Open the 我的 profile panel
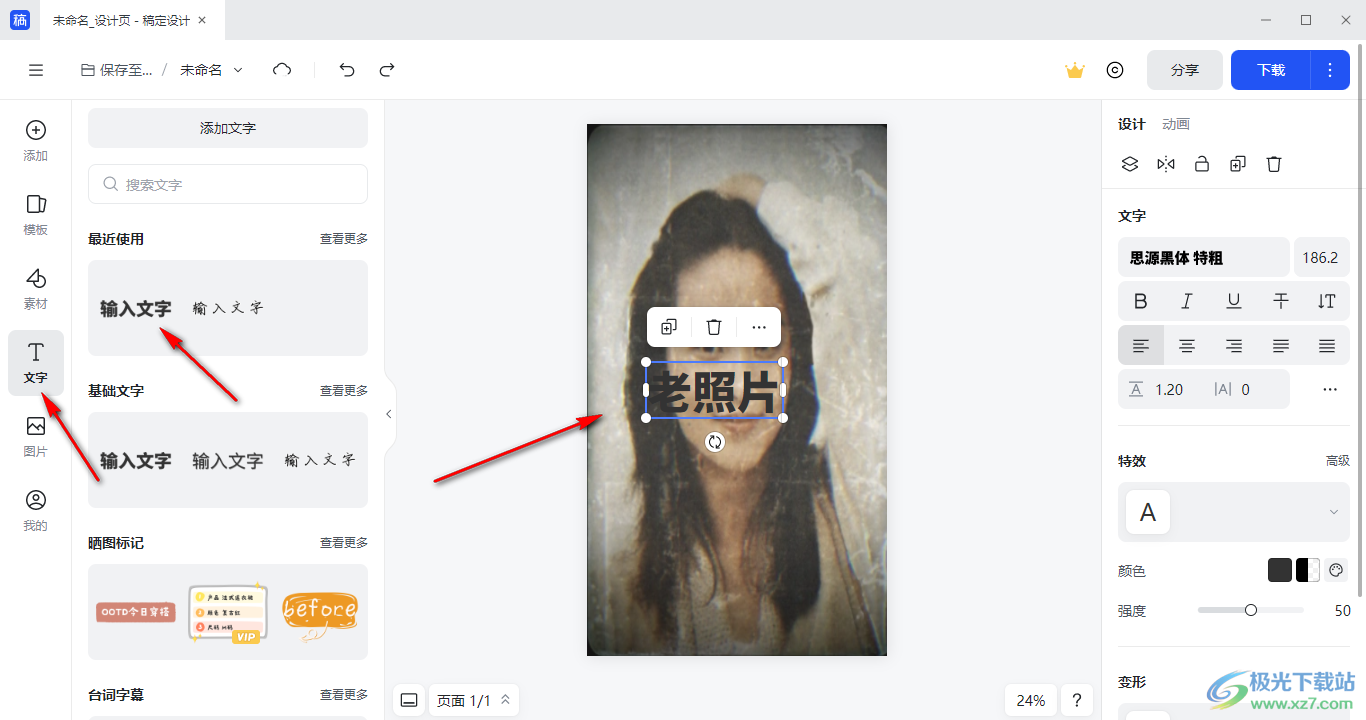This screenshot has height=720, width=1366. click(x=36, y=510)
